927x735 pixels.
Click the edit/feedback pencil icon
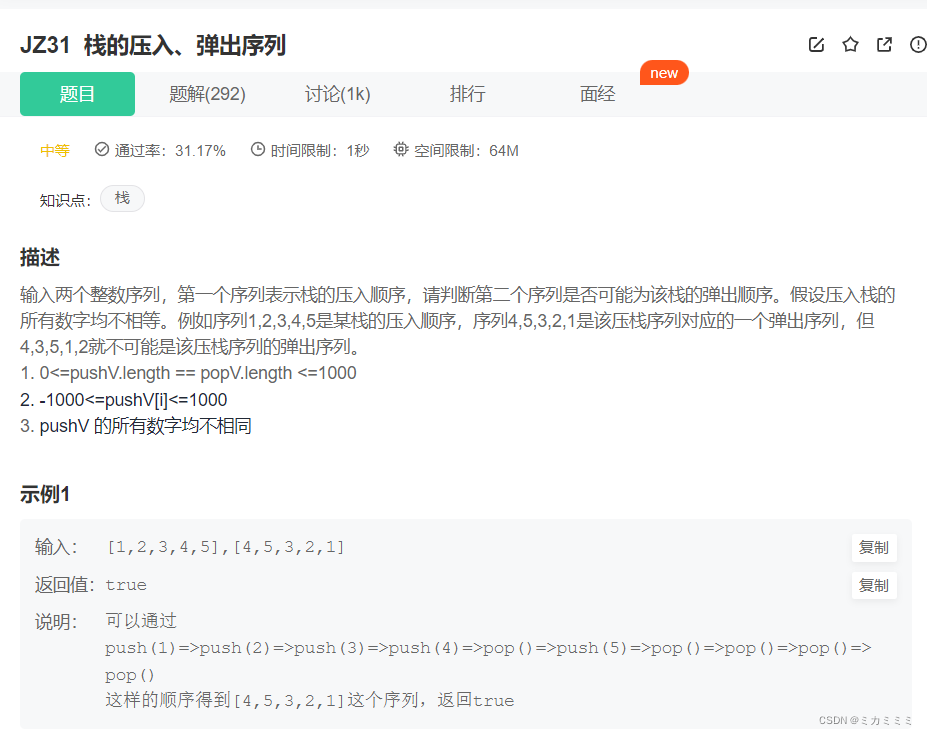[x=815, y=44]
